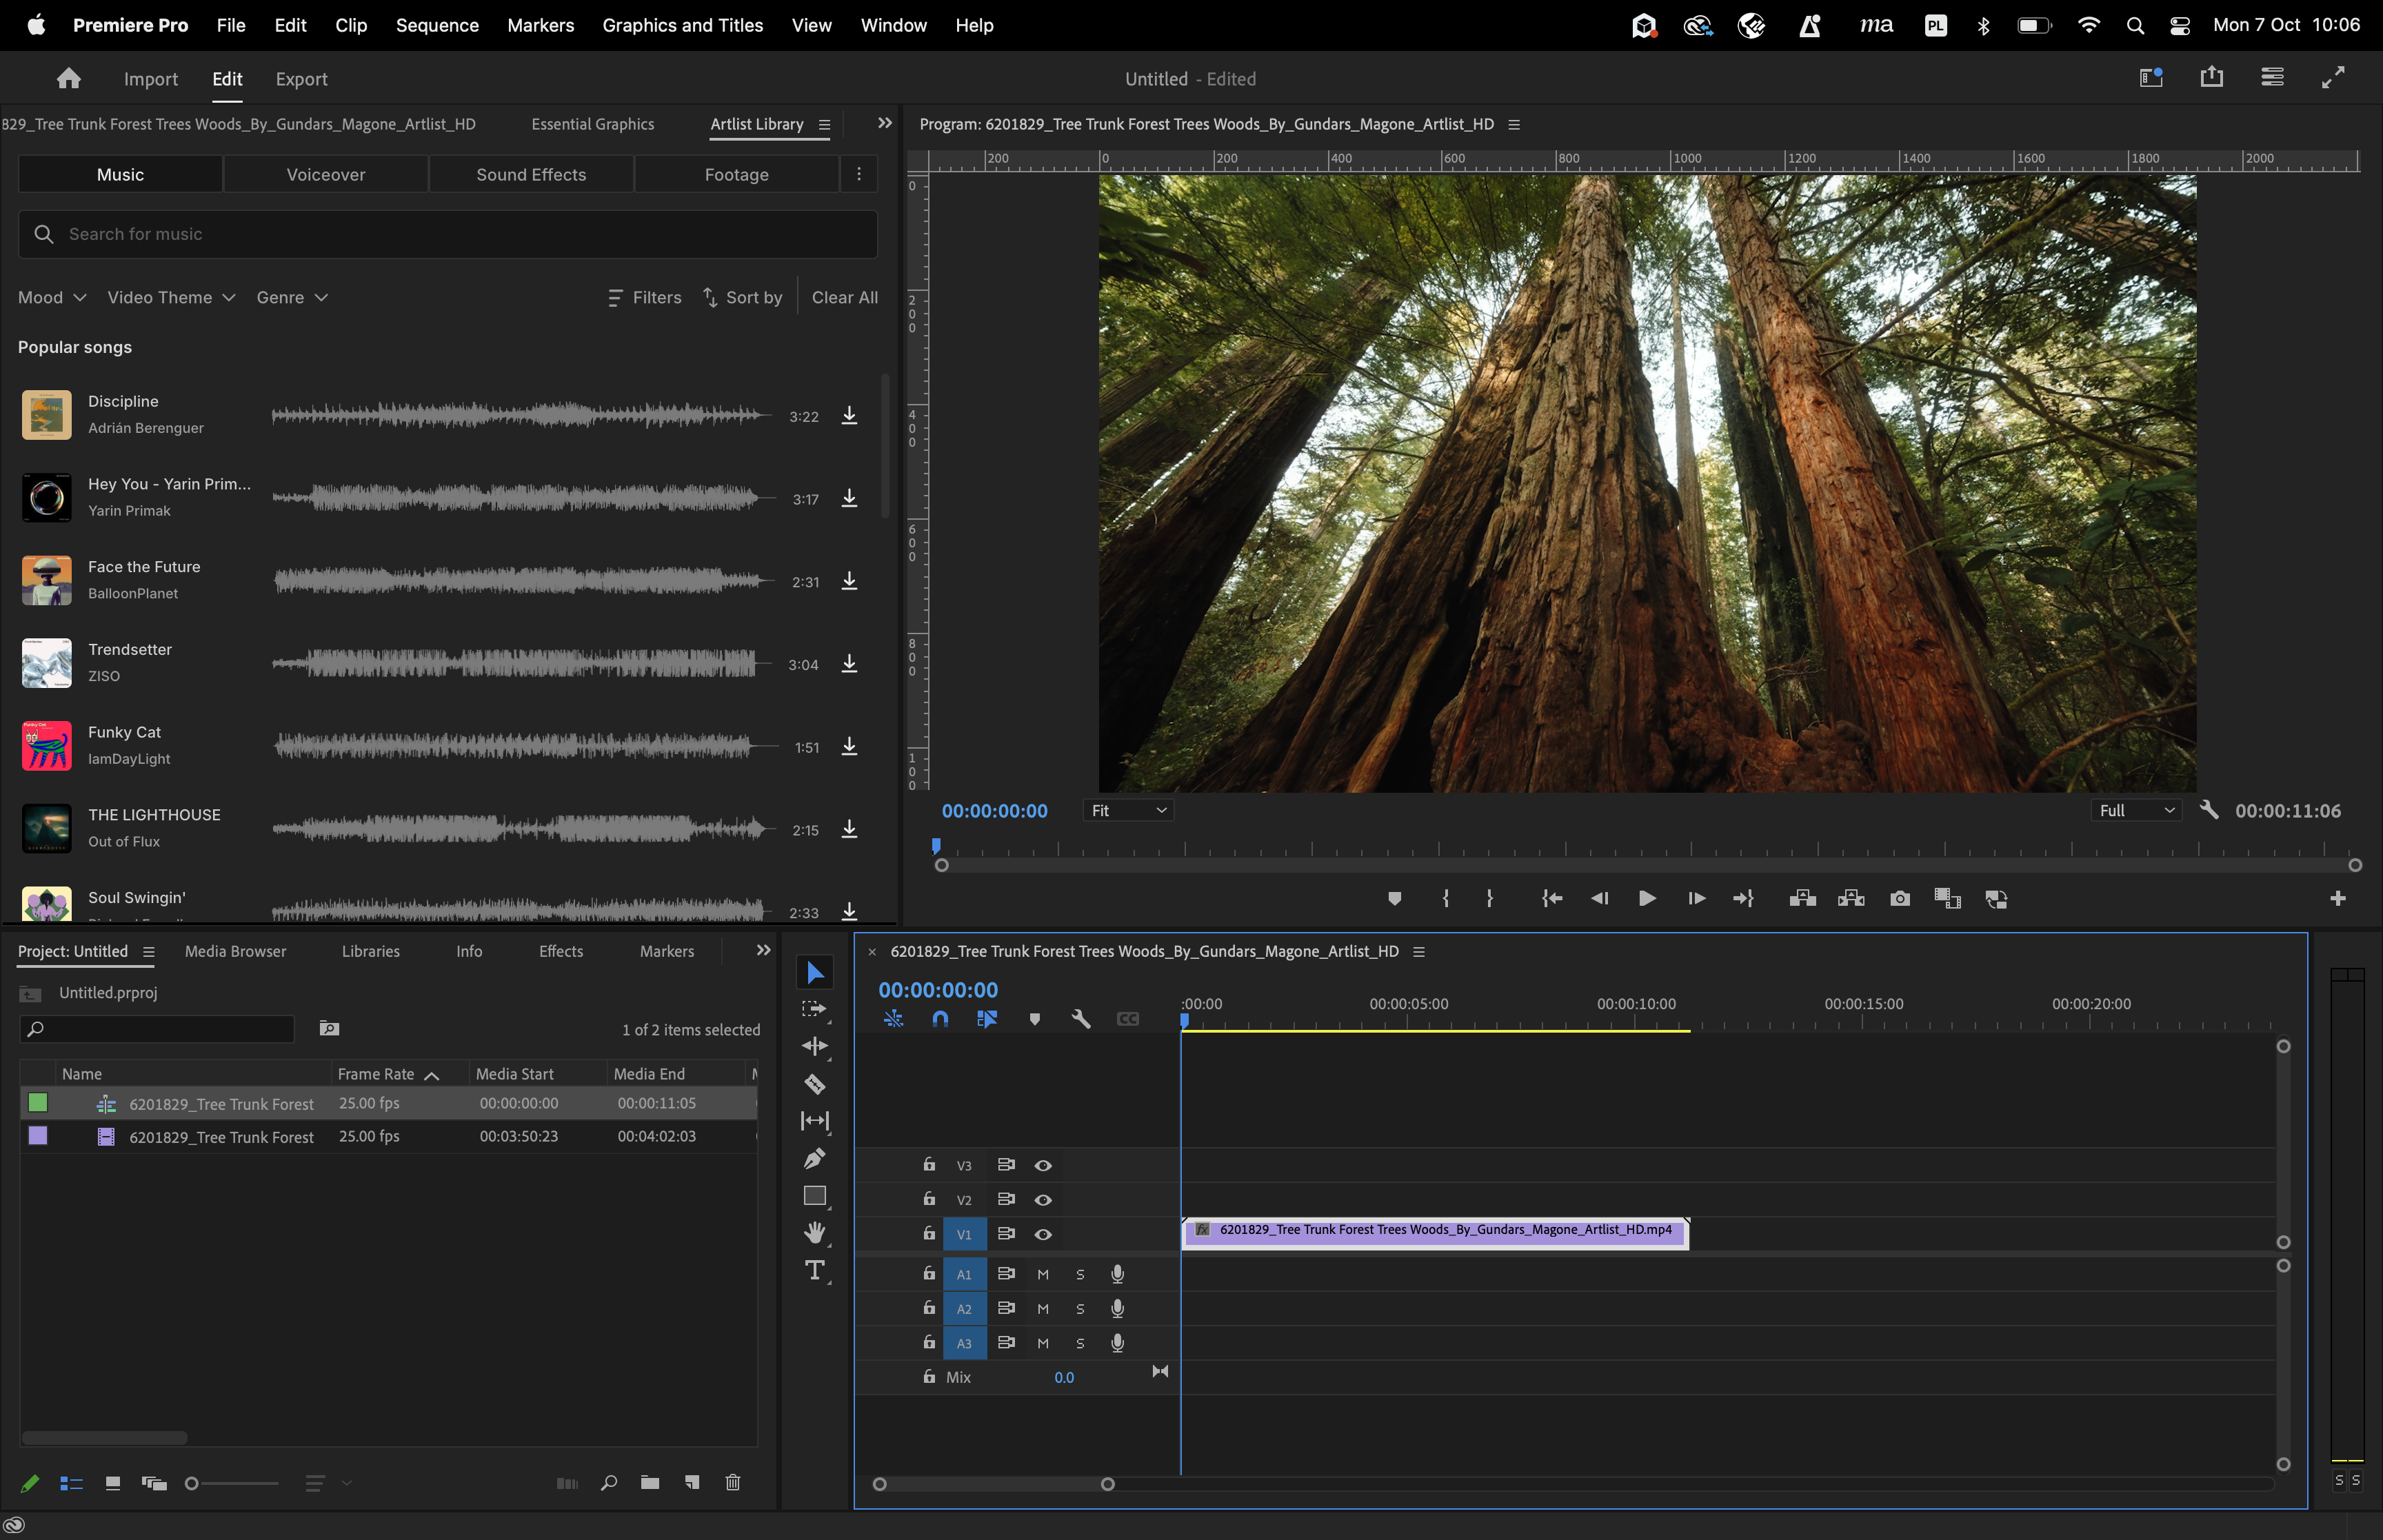Open the Sequence menu
This screenshot has height=1540, width=2383.
[x=437, y=25]
